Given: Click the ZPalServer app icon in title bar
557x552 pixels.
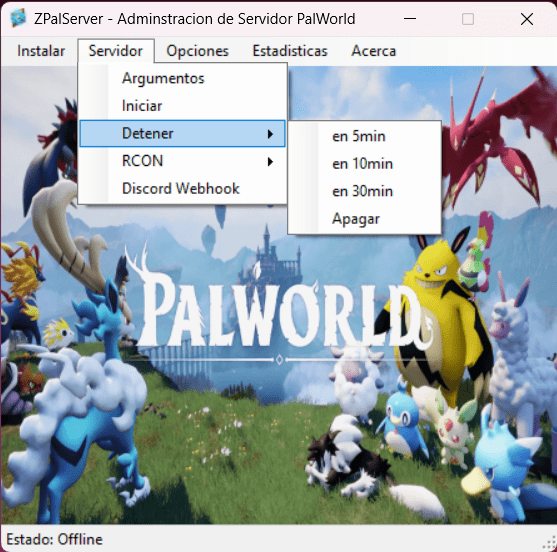Looking at the screenshot, I should click(x=18, y=18).
